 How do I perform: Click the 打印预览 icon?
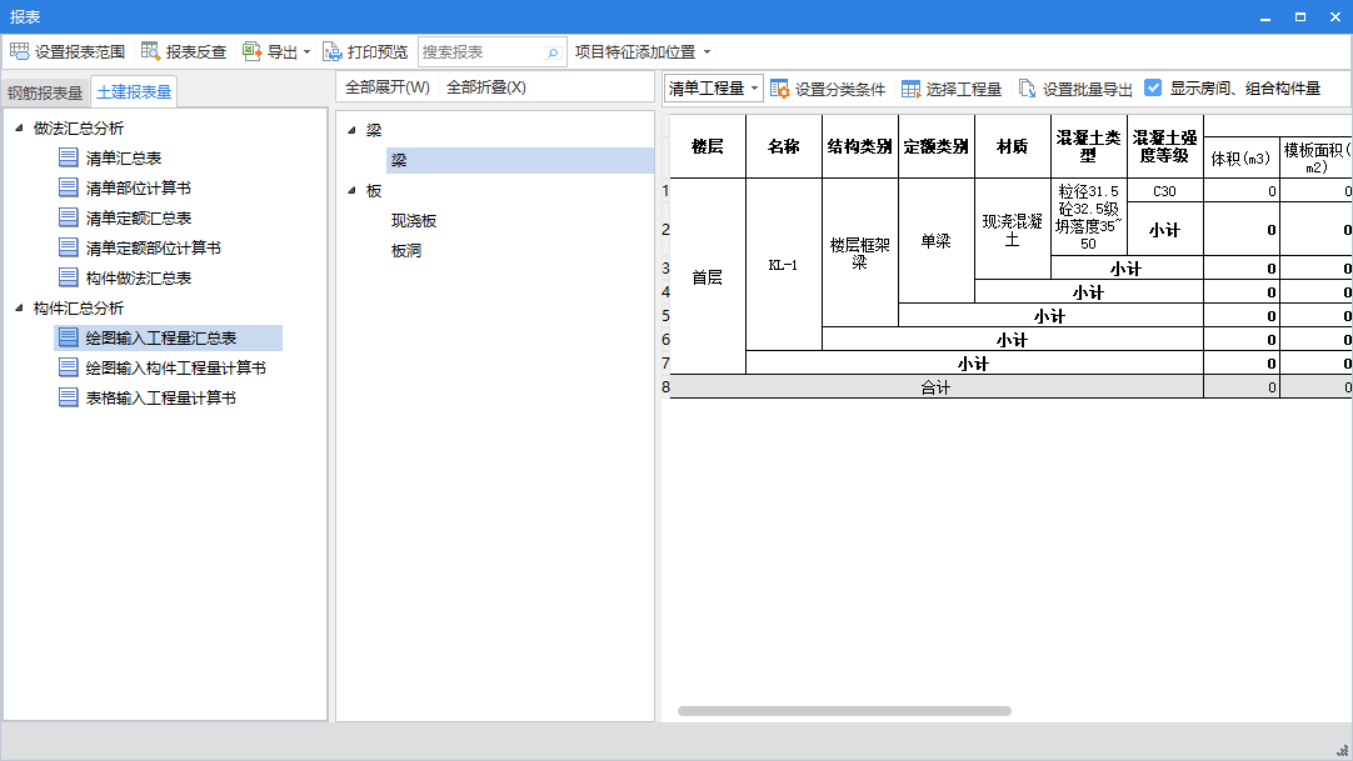point(333,51)
